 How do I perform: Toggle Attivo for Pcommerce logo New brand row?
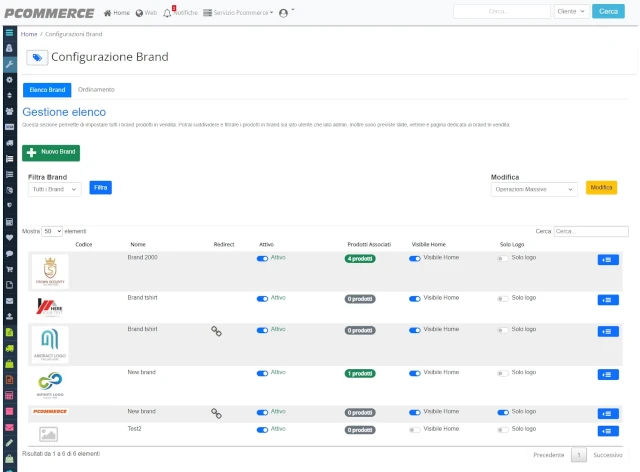coord(262,412)
